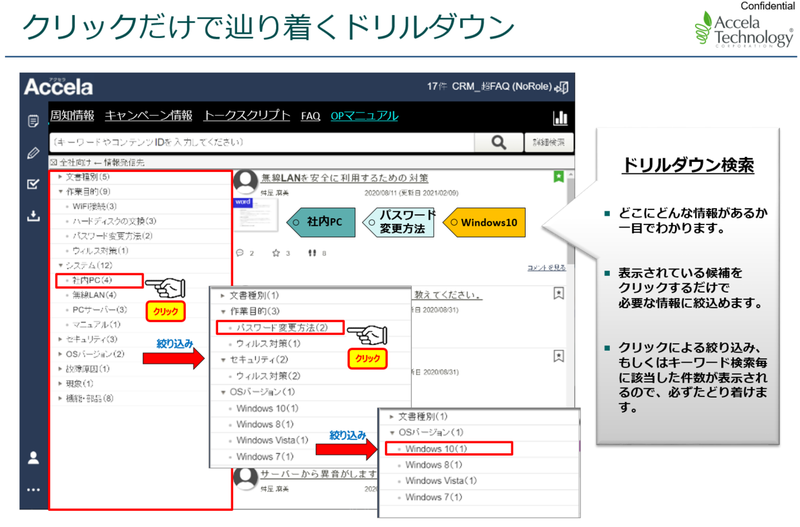Open the document list sidebar icon
Image resolution: width=800 pixels, height=527 pixels.
pos(33,121)
